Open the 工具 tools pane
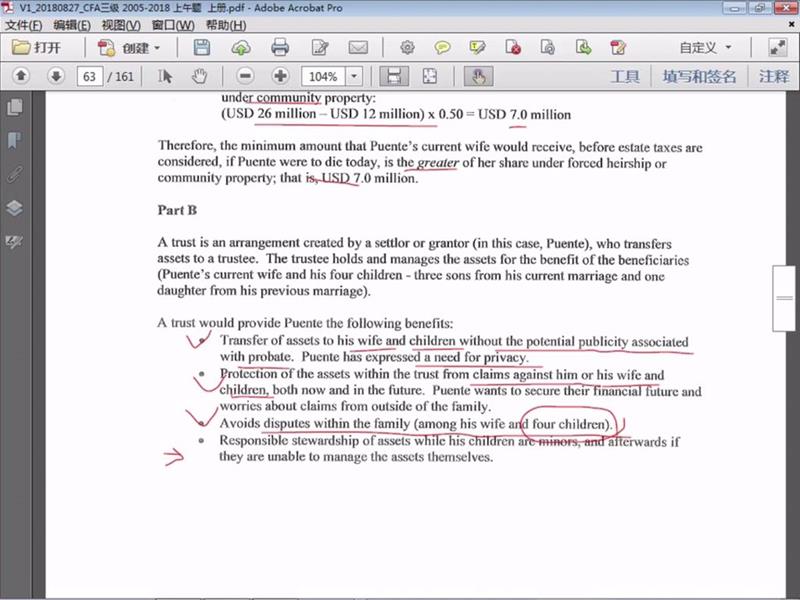The width and height of the screenshot is (800, 600). pyautogui.click(x=625, y=76)
